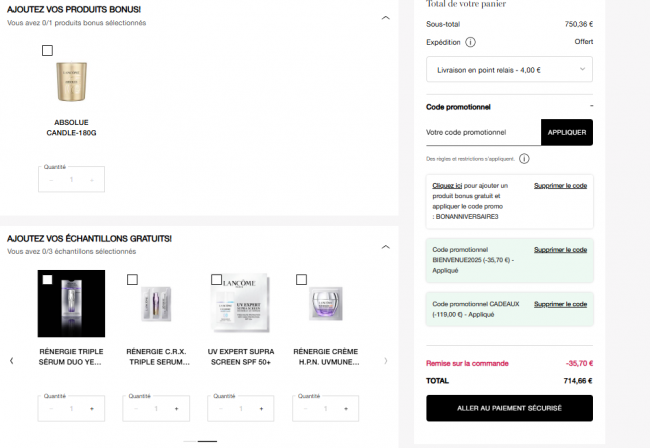Image resolution: width=650 pixels, height=448 pixels.
Task: Click the previous arrow of samples carousel
Action: pos(11,360)
